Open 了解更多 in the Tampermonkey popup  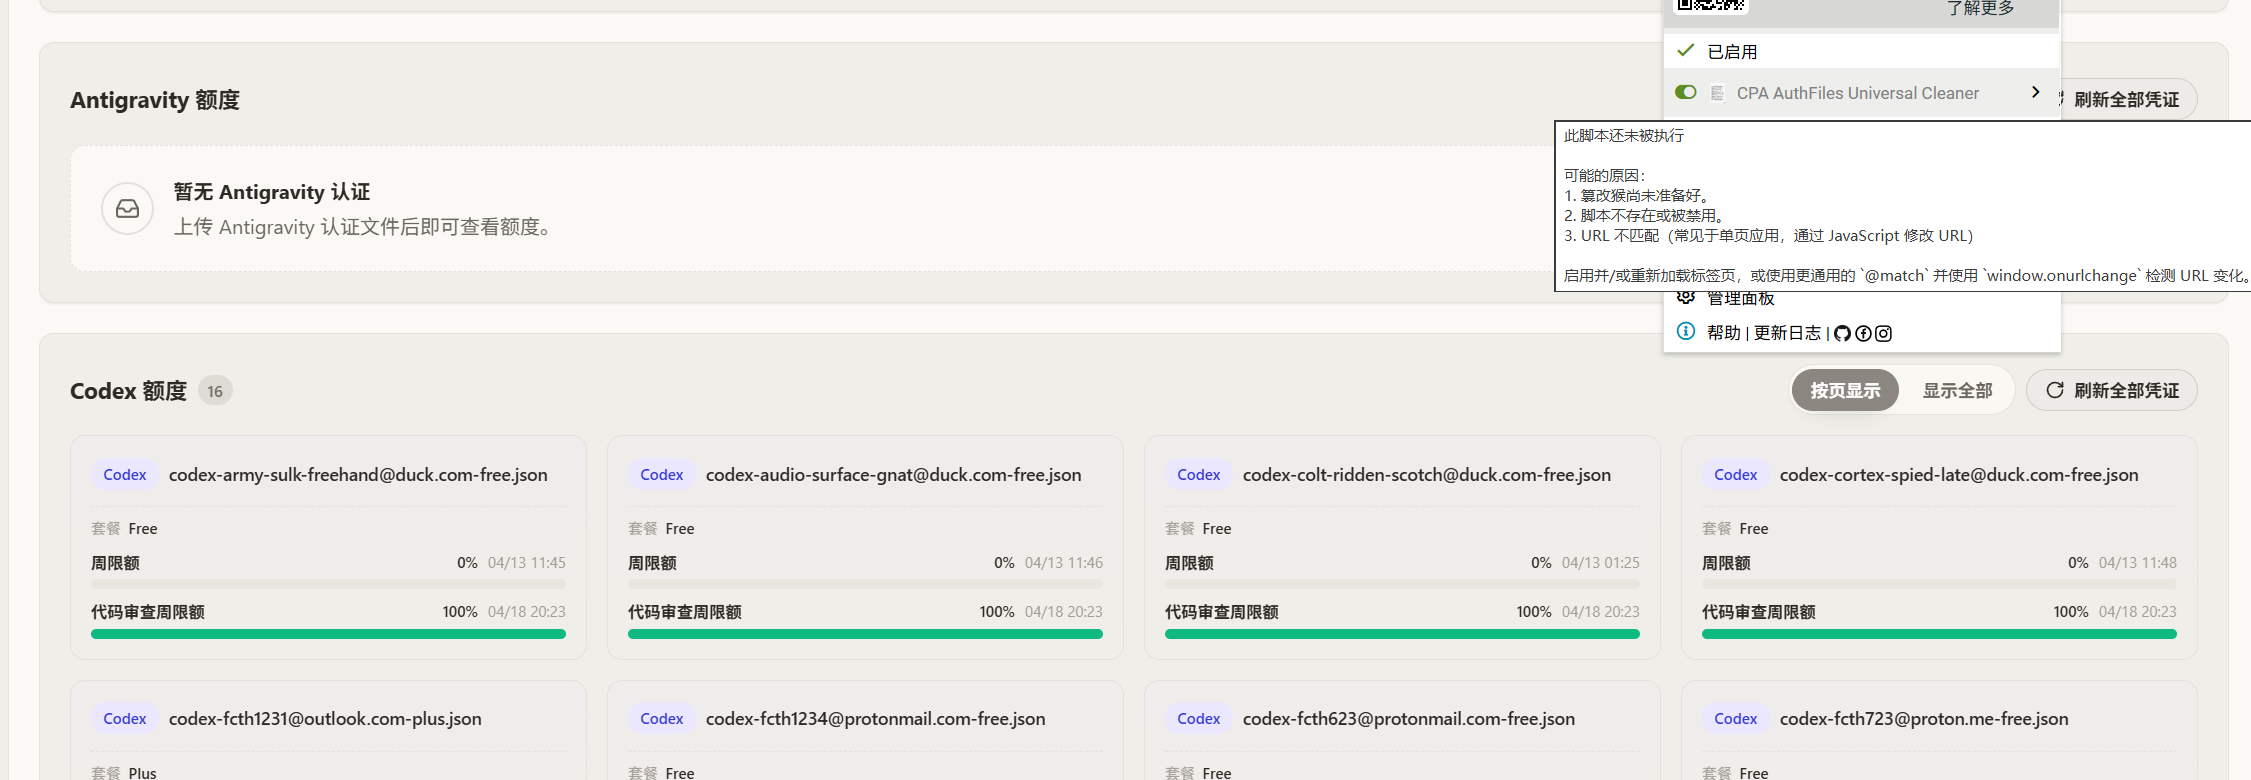click(1980, 9)
